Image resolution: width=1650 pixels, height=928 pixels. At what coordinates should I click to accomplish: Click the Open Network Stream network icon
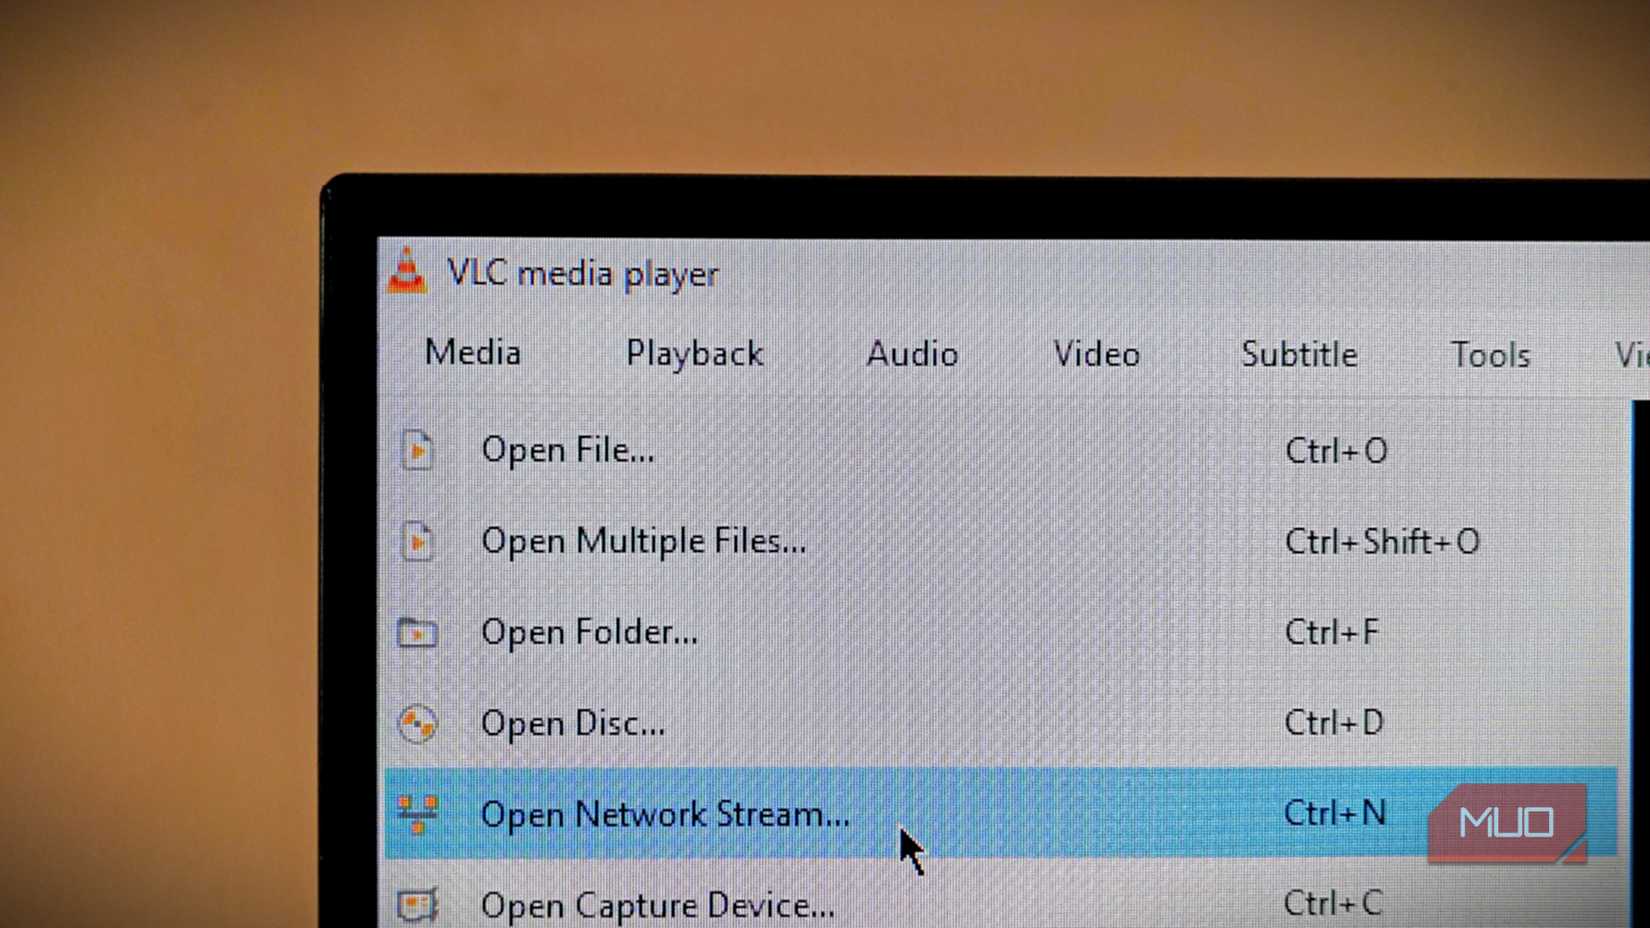click(x=418, y=814)
